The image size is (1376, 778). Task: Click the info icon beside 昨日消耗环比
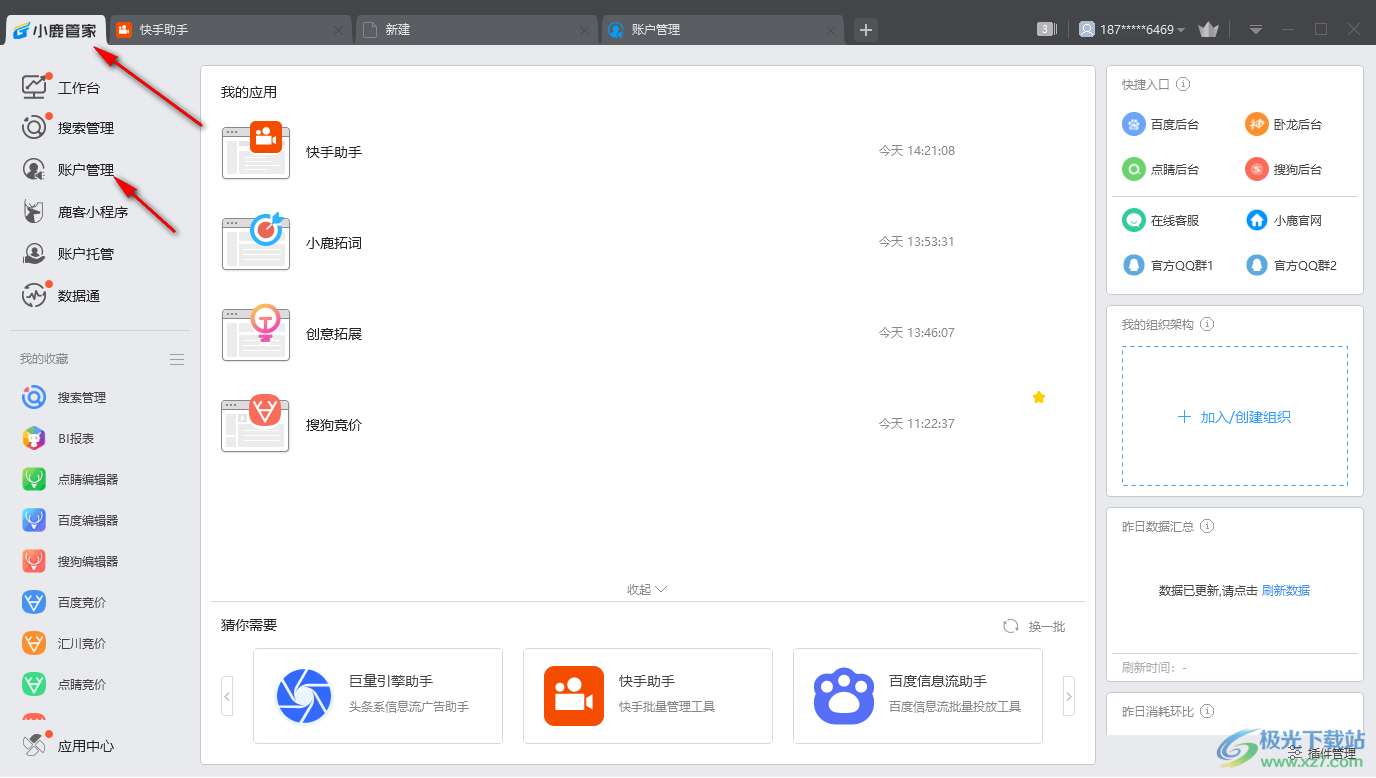coord(1207,712)
